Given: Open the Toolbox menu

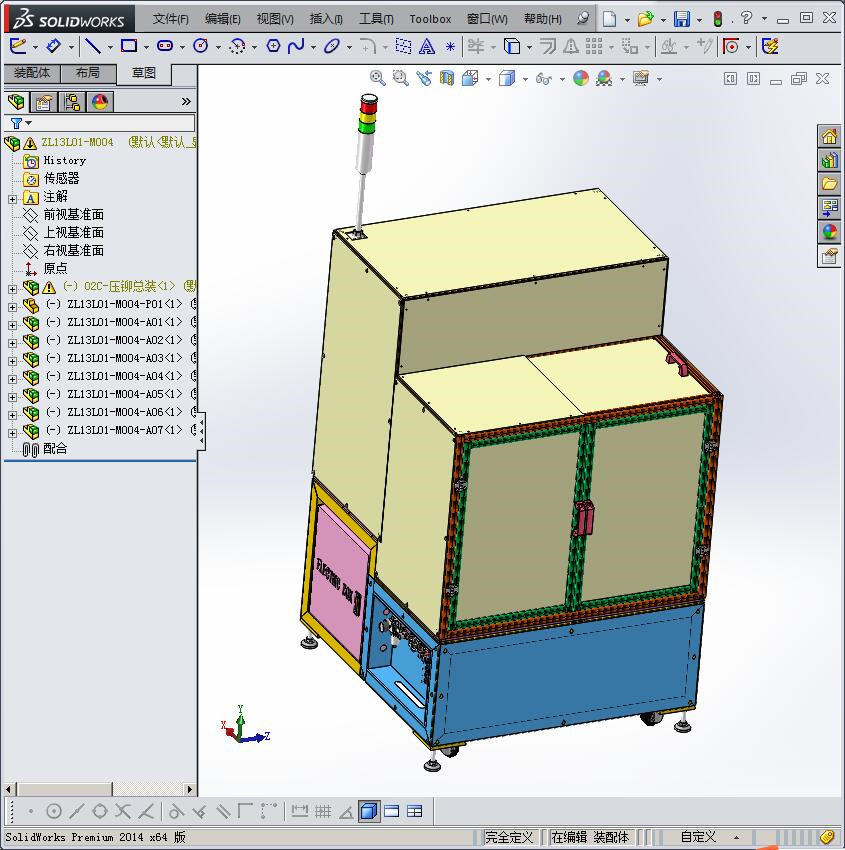Looking at the screenshot, I should point(430,19).
